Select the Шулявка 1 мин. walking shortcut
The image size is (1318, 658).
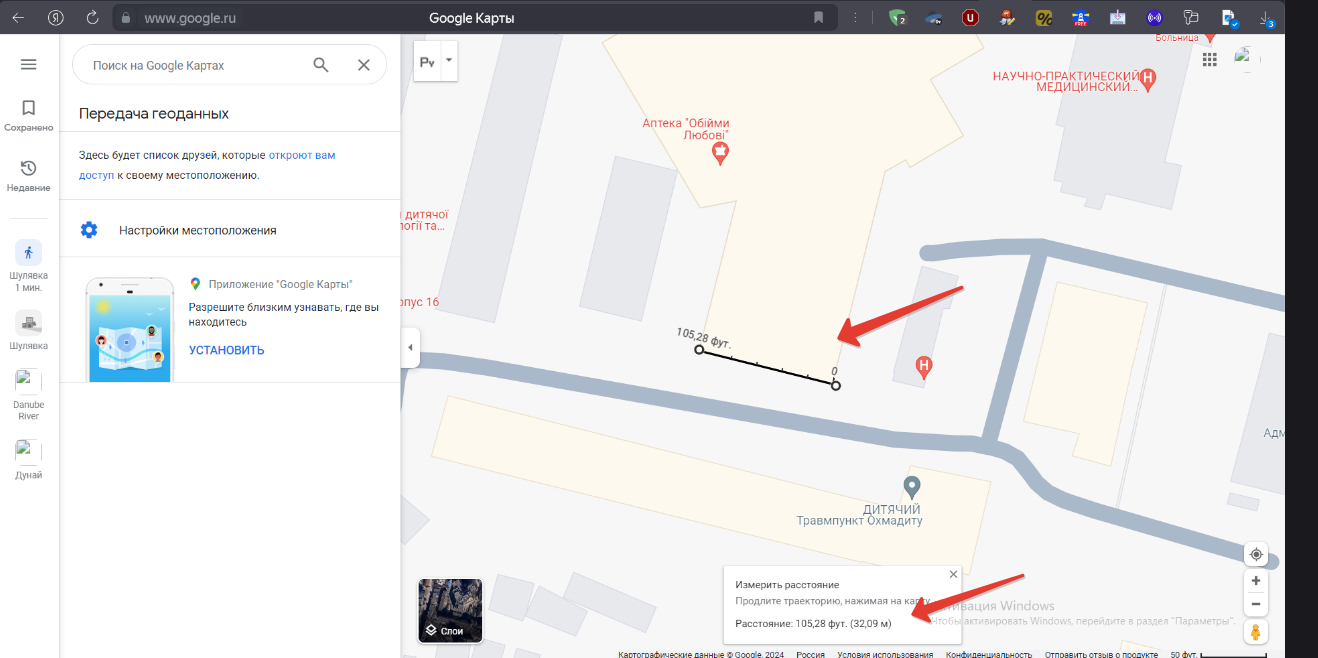[x=29, y=266]
